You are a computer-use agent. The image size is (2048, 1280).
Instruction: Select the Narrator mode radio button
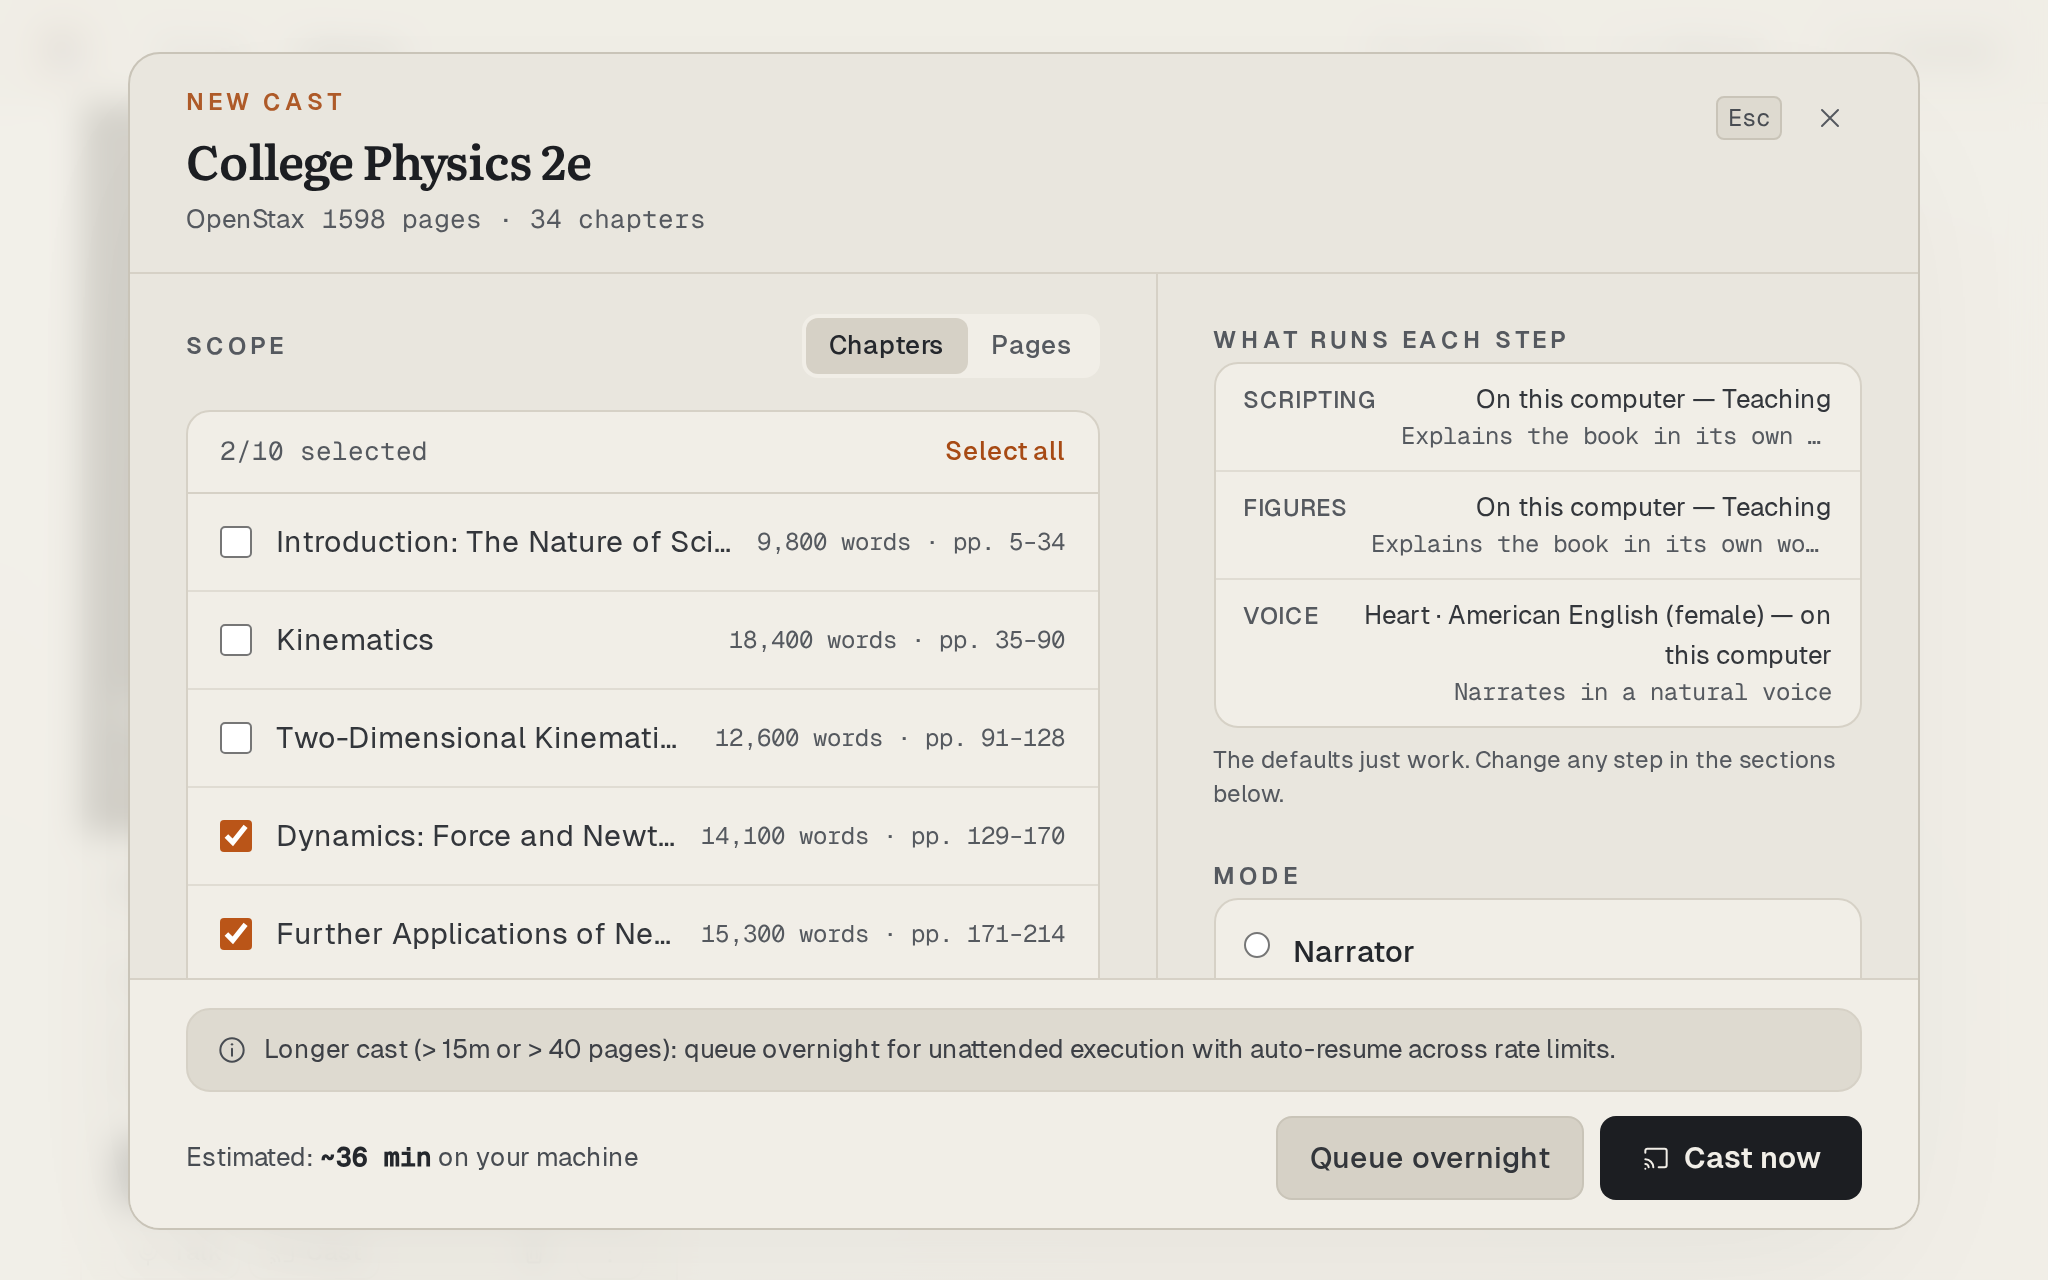[x=1257, y=945]
